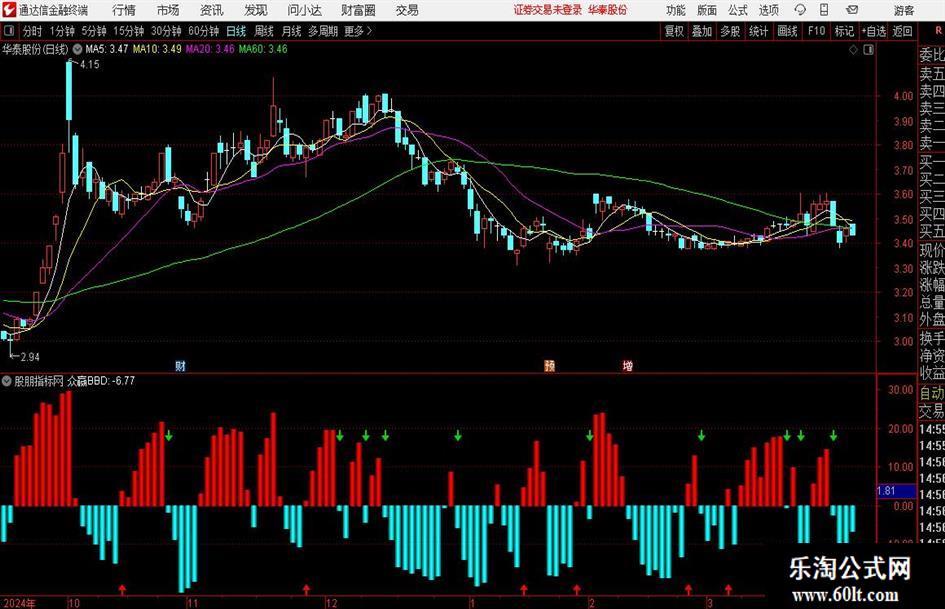Switch to 60分钟 period tab

(203, 31)
